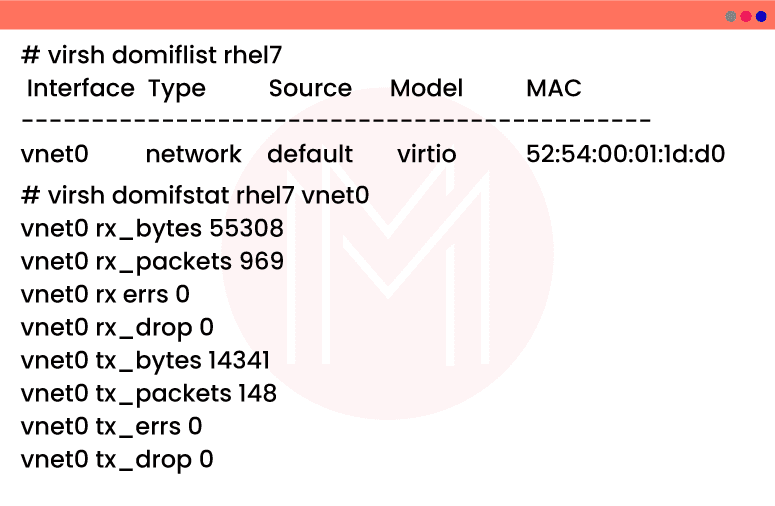The height and width of the screenshot is (506, 775).
Task: Click the red dot in the title bar
Action: coord(746,16)
